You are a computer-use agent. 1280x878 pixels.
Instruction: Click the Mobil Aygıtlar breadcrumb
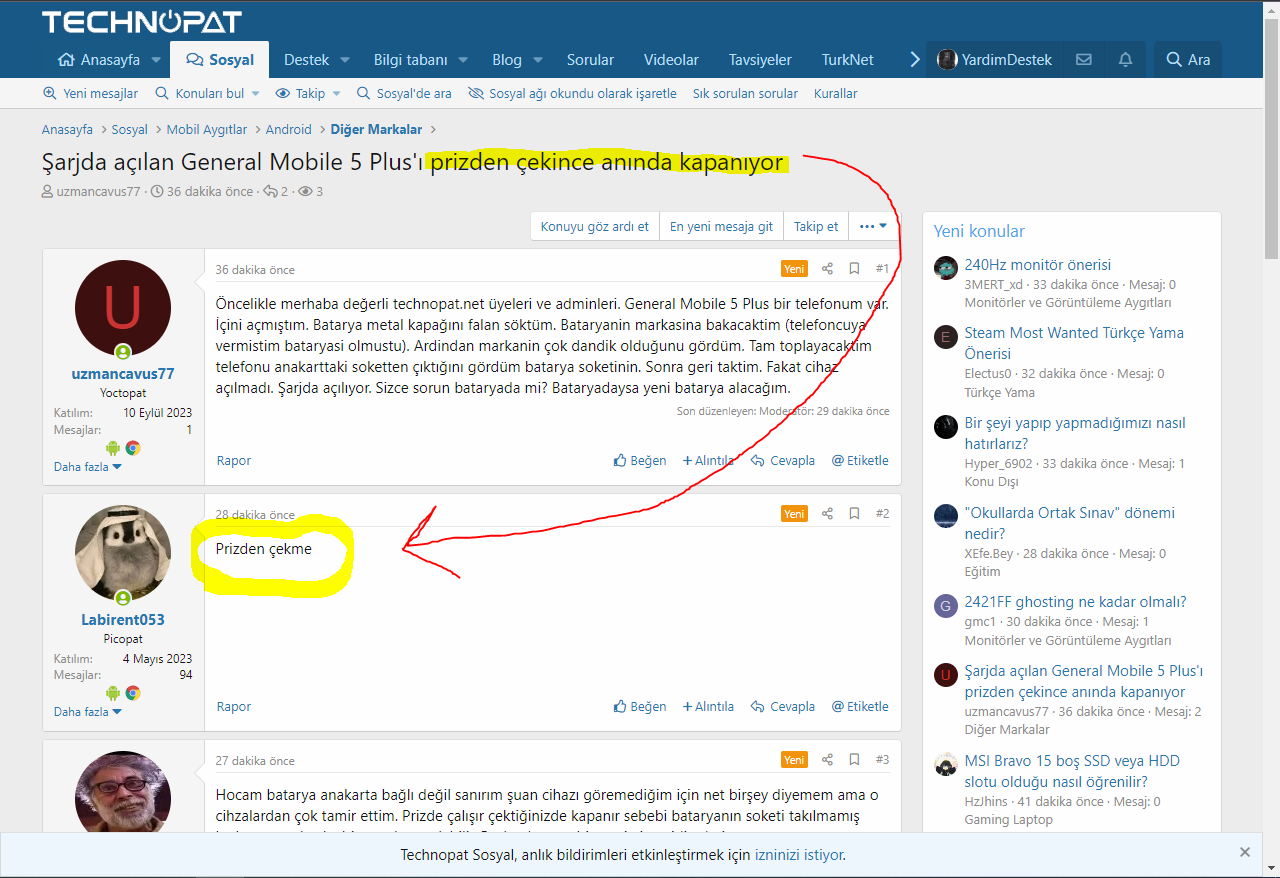[x=207, y=130]
